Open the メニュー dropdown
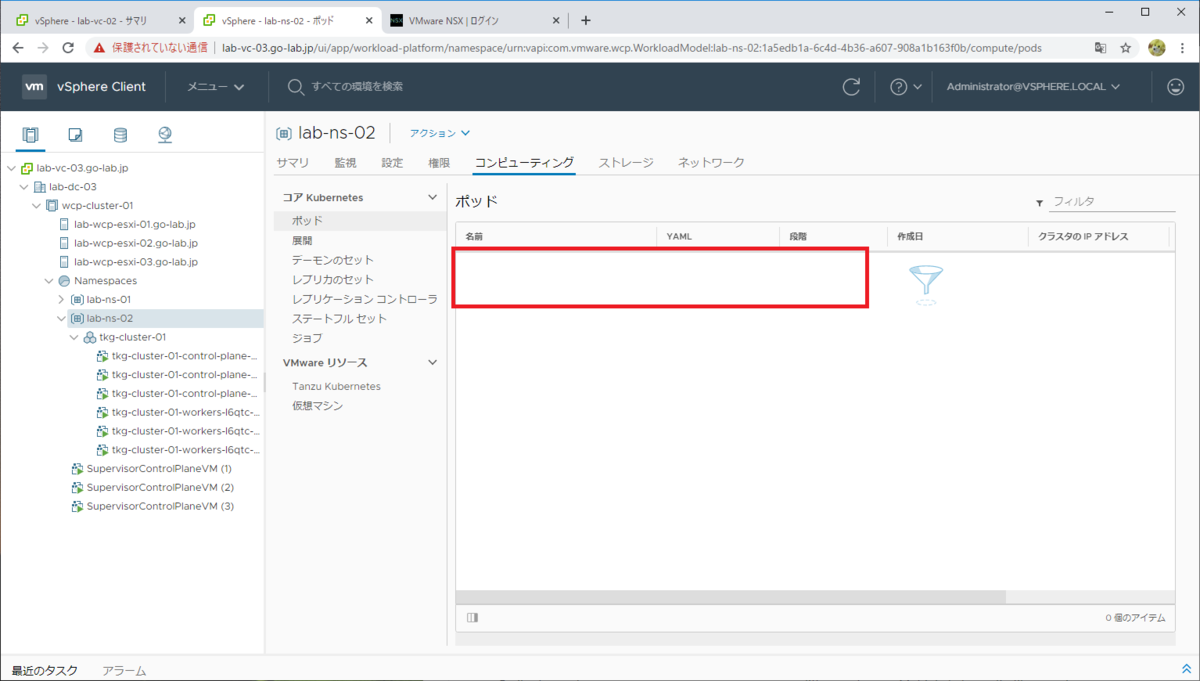This screenshot has height=681, width=1200. point(216,87)
